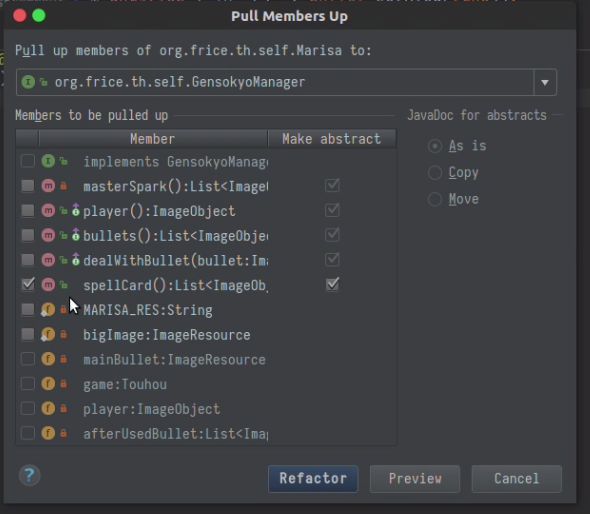The width and height of the screenshot is (590, 514).
Task: Uncheck the spellCard() member checkbox
Action: [28, 284]
